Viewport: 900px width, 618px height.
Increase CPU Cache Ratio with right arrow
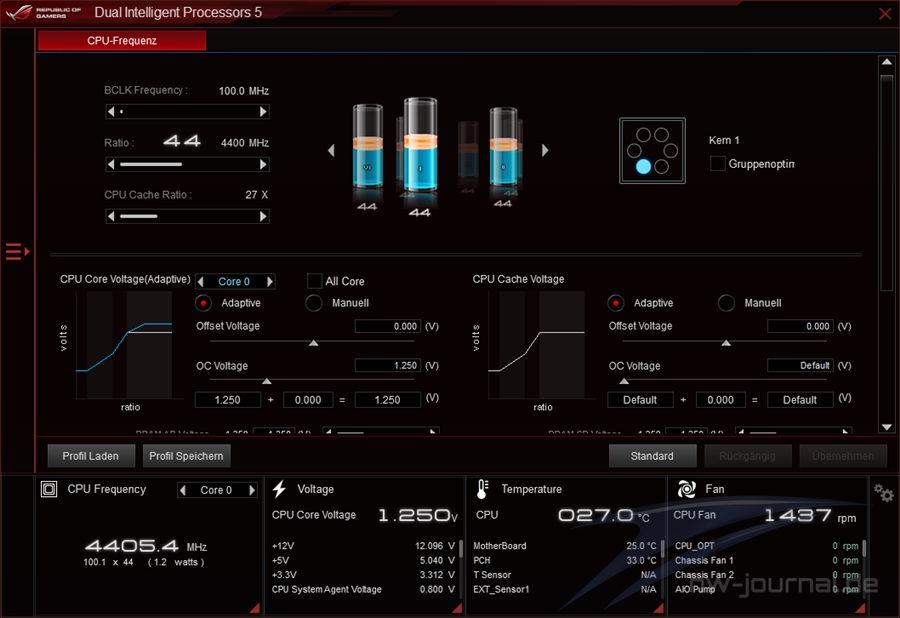[x=263, y=216]
